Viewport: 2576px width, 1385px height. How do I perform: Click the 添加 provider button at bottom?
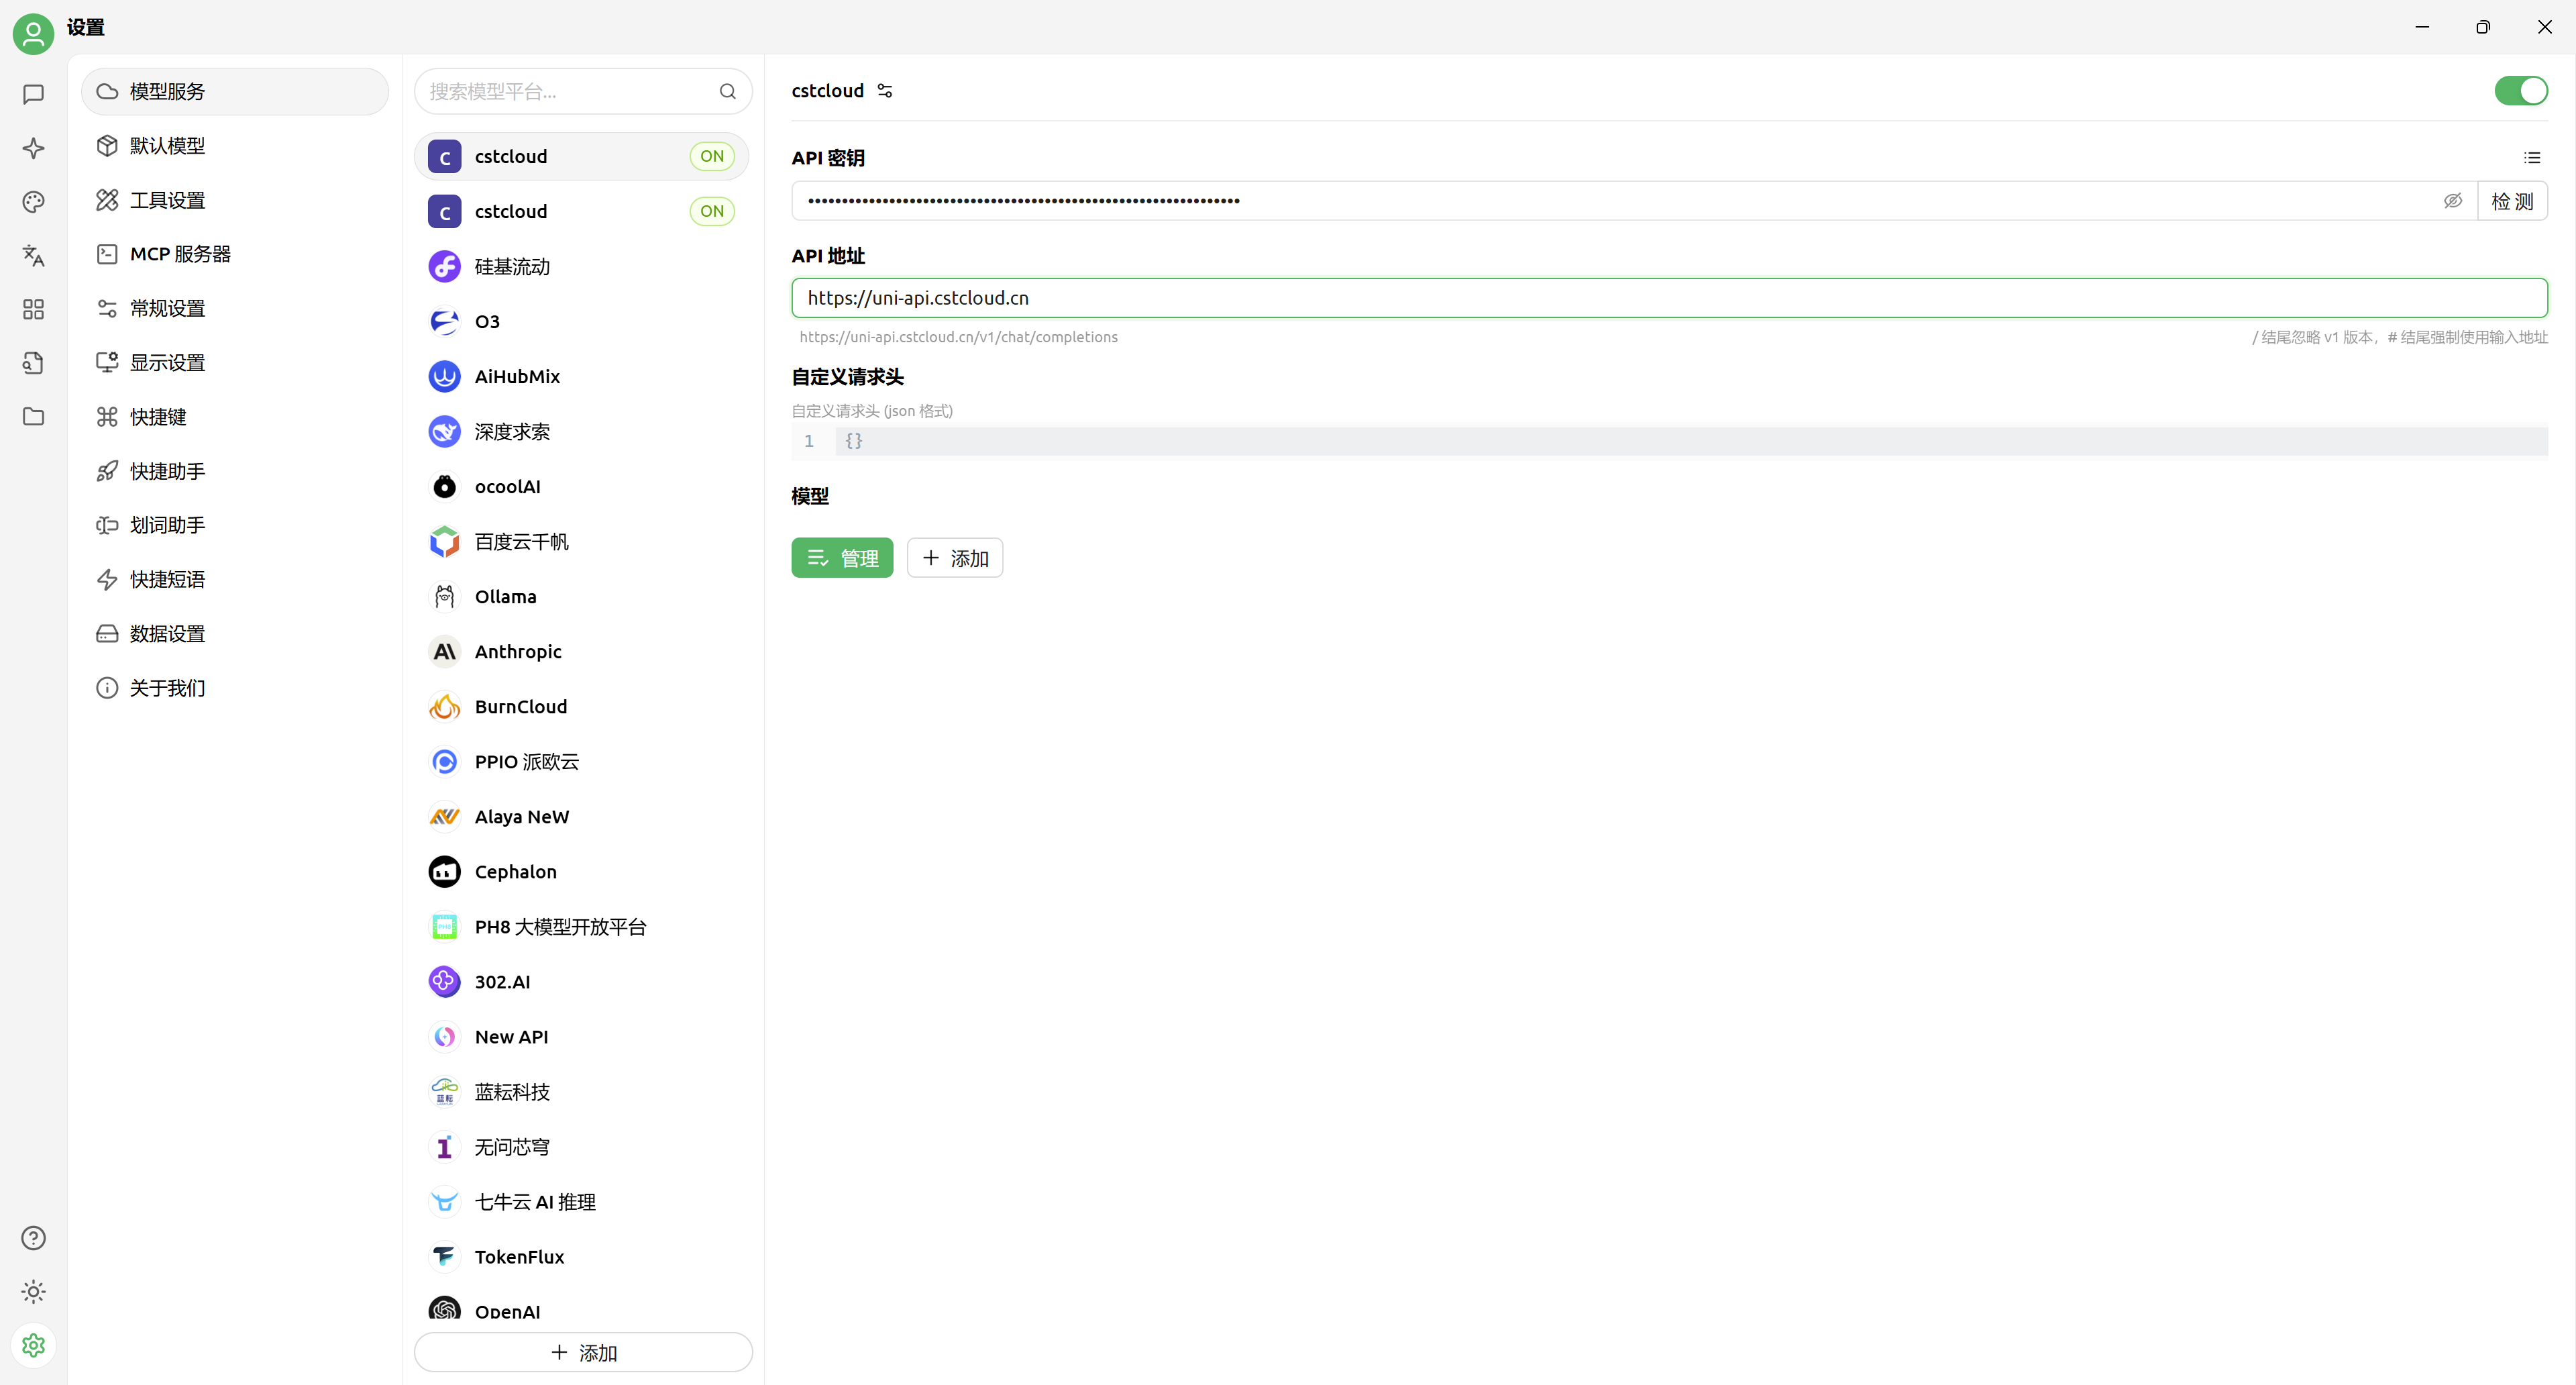(x=583, y=1352)
